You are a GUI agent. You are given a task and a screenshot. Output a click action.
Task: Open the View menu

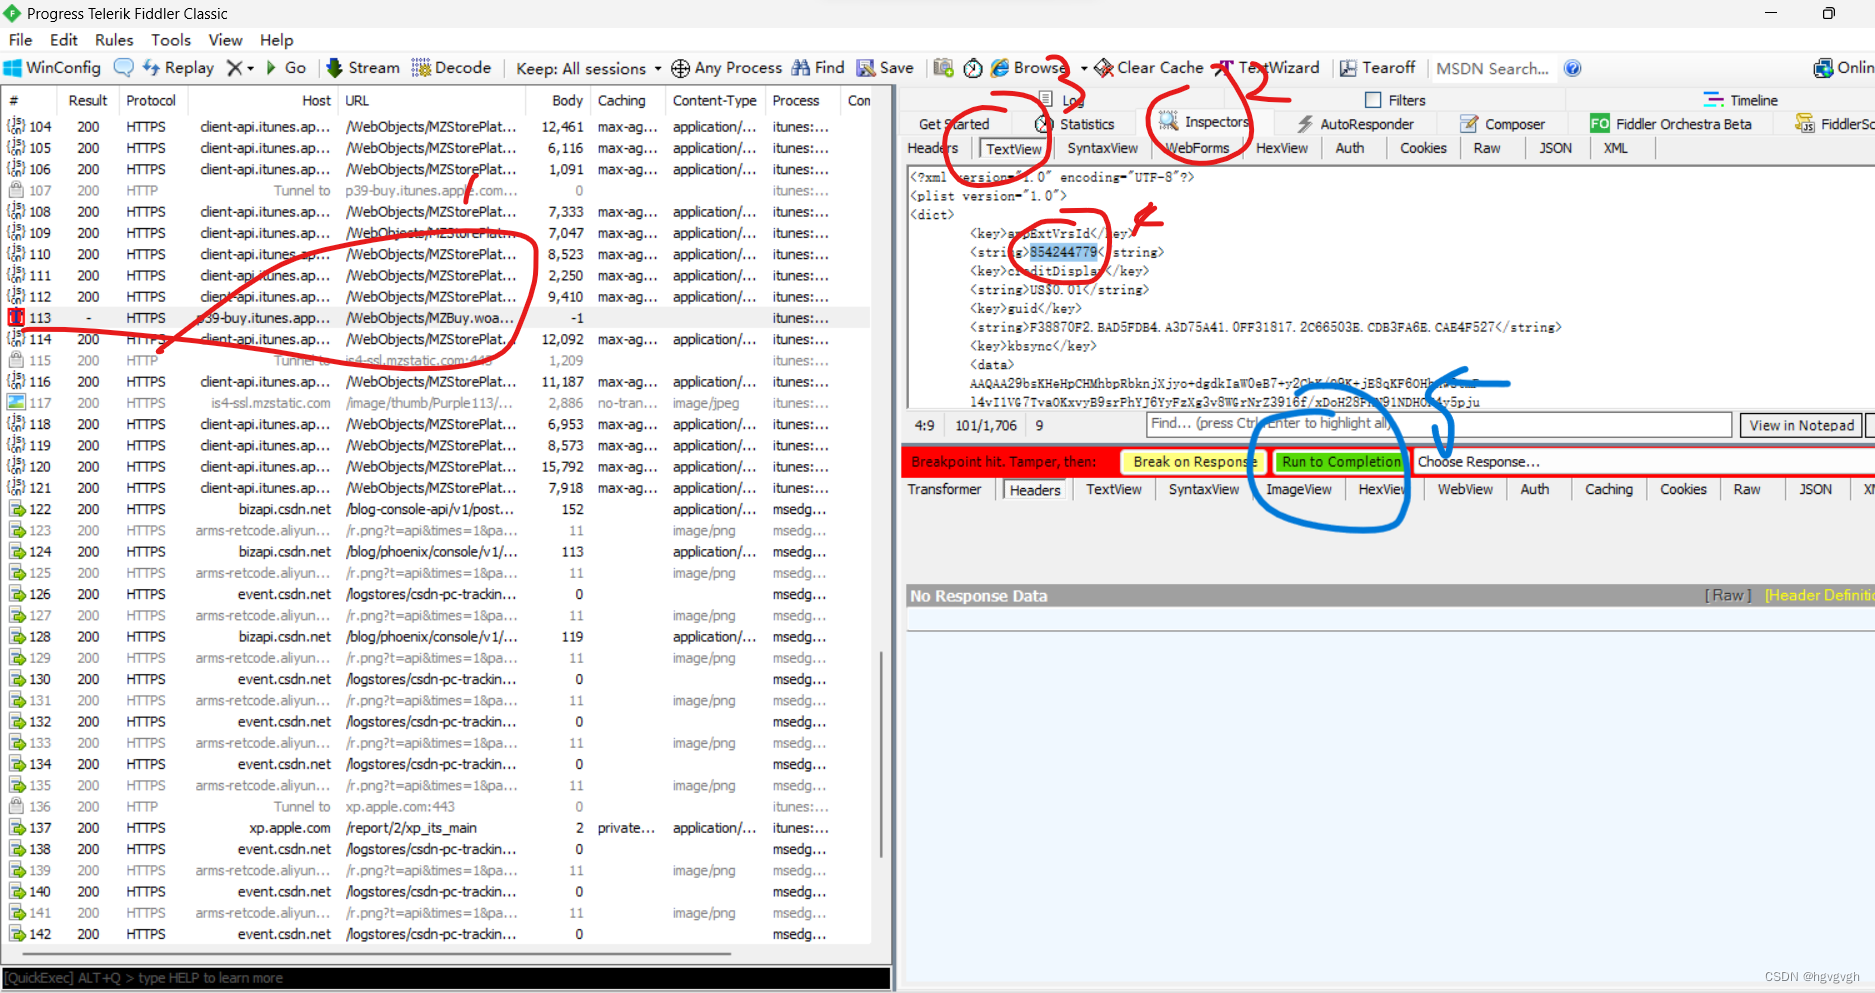coord(226,40)
